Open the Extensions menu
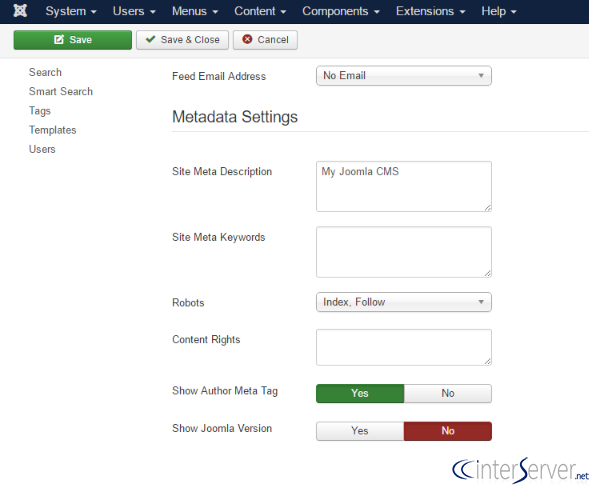This screenshot has width=589, height=486. coord(430,11)
